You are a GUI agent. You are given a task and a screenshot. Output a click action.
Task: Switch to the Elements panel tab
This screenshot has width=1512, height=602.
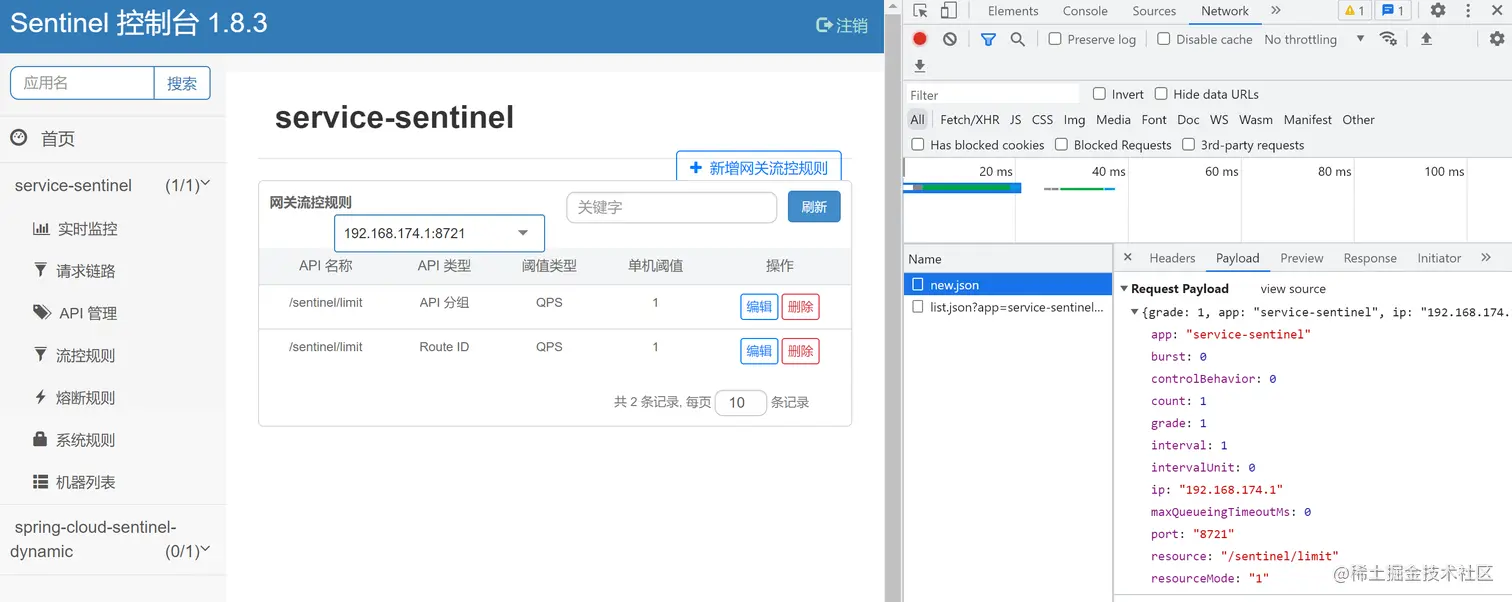(1013, 11)
